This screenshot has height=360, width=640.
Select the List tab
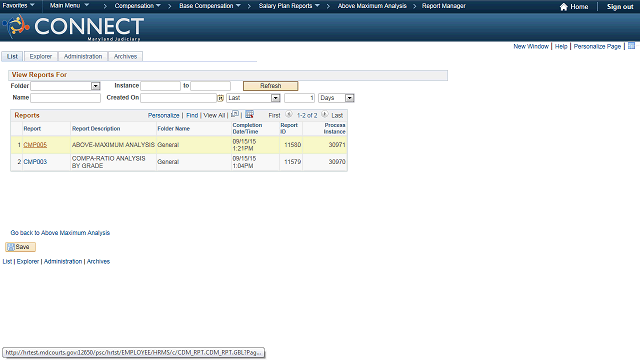(x=12, y=56)
